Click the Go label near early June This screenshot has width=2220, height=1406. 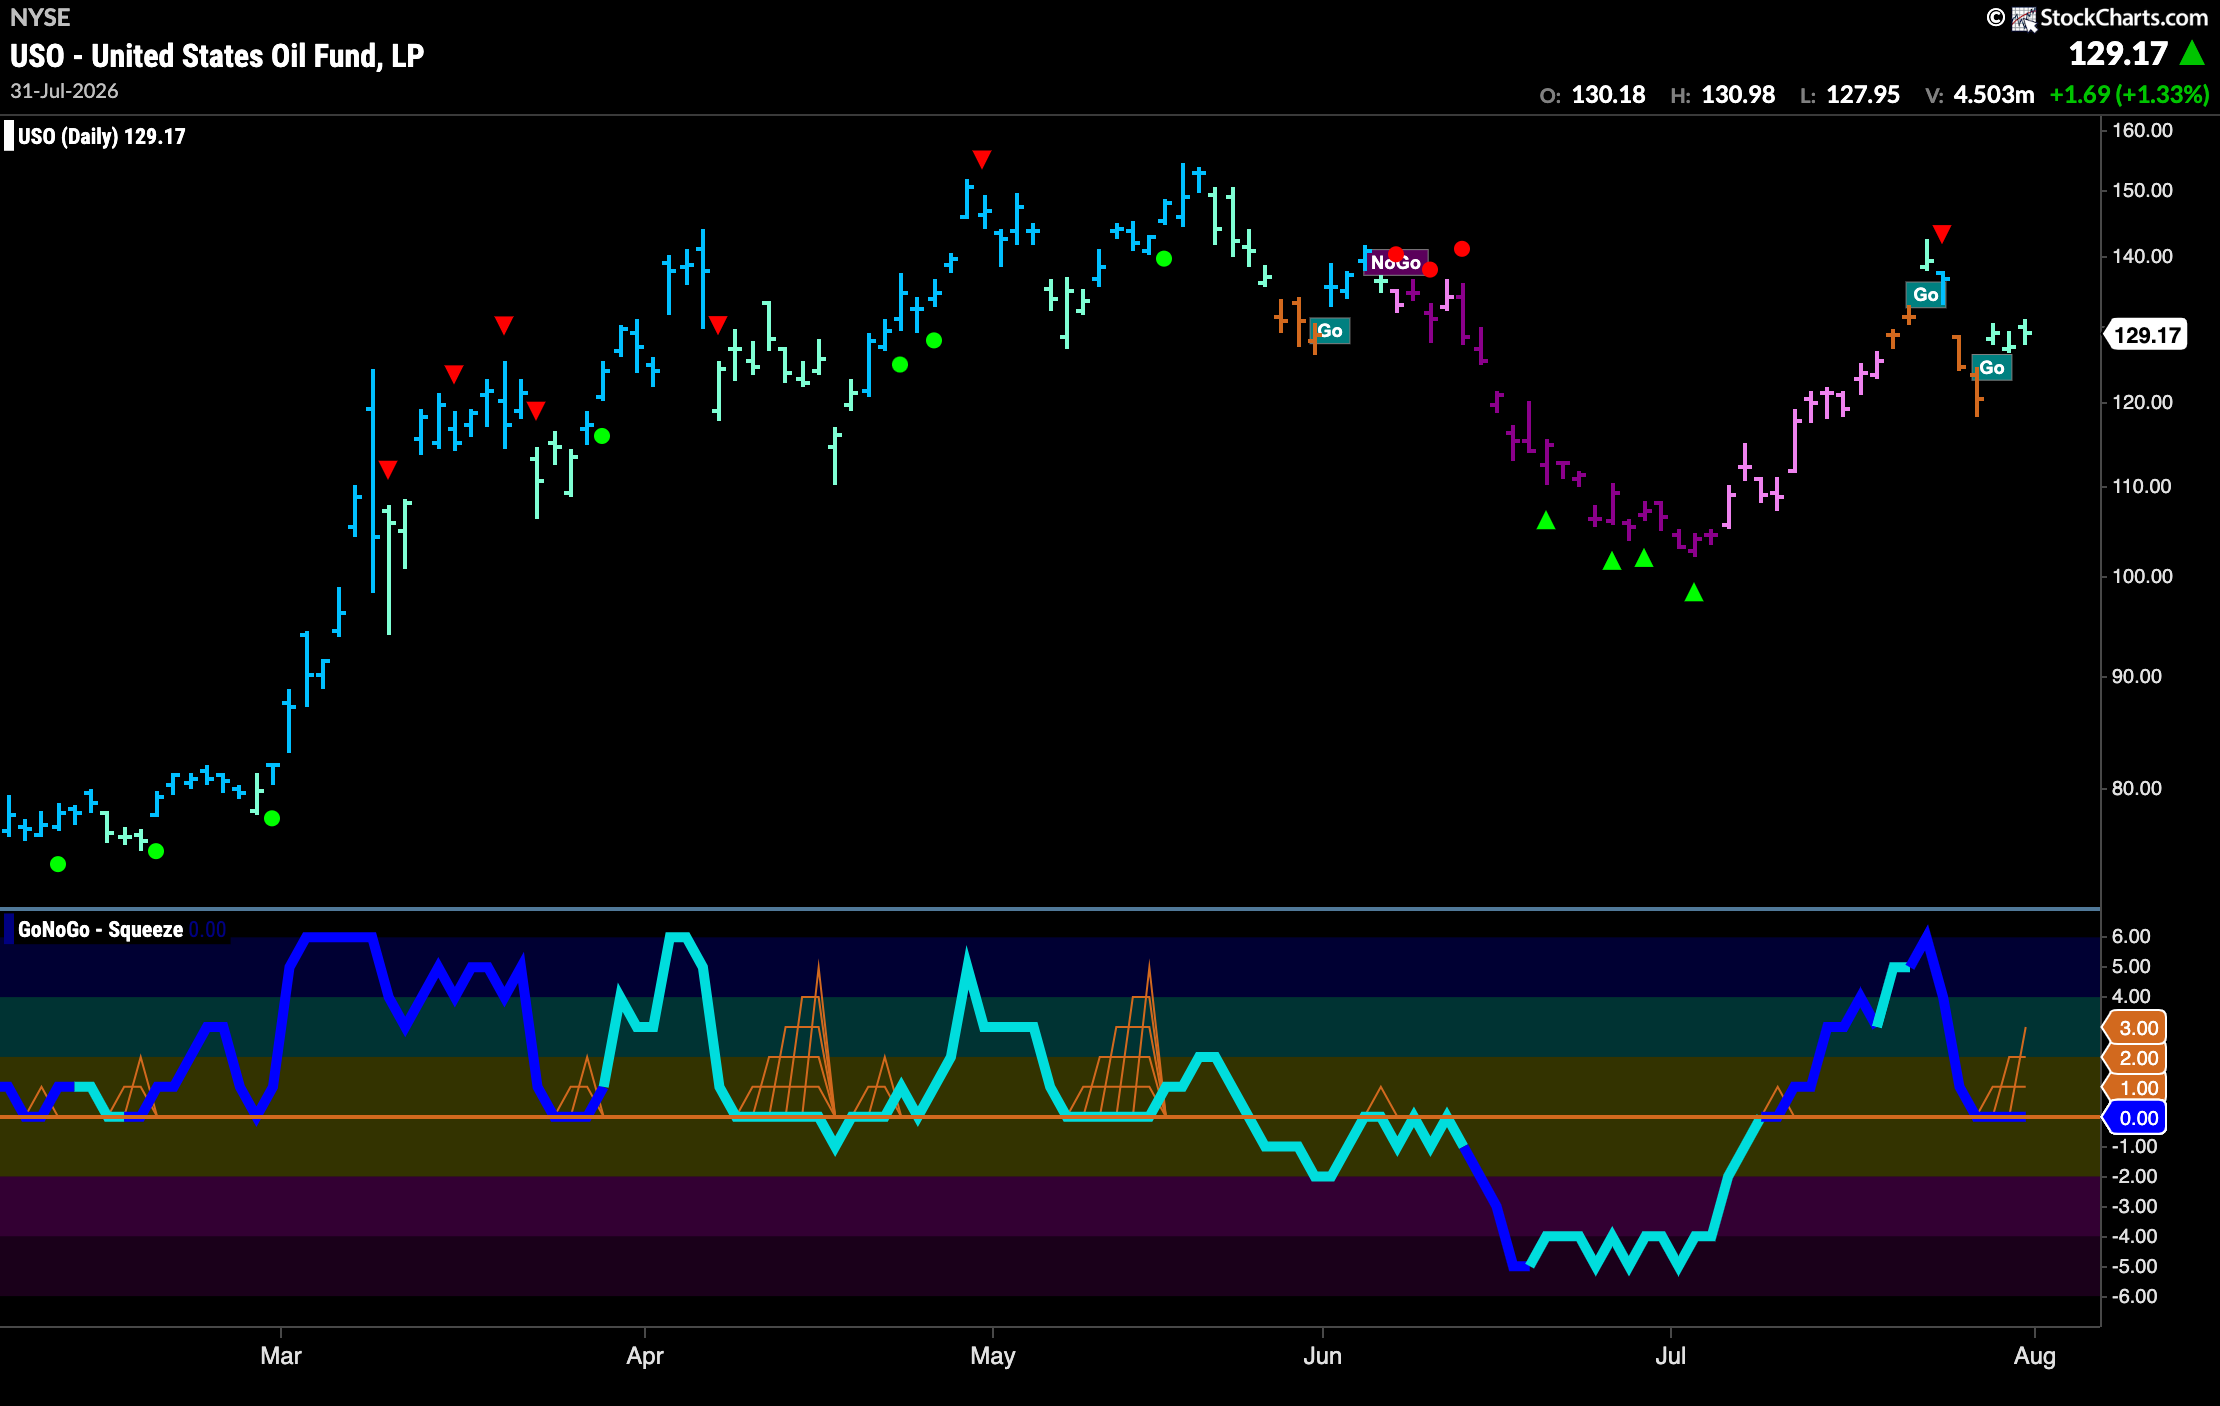(x=1330, y=331)
